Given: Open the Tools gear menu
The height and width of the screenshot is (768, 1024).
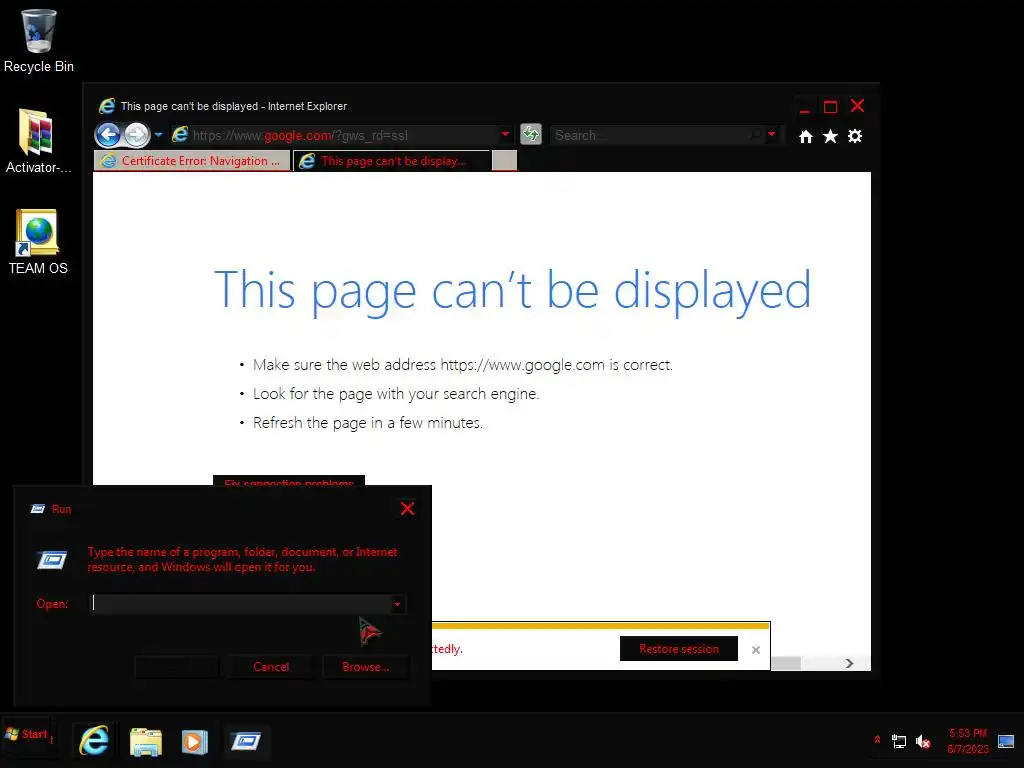Looking at the screenshot, I should (x=855, y=136).
